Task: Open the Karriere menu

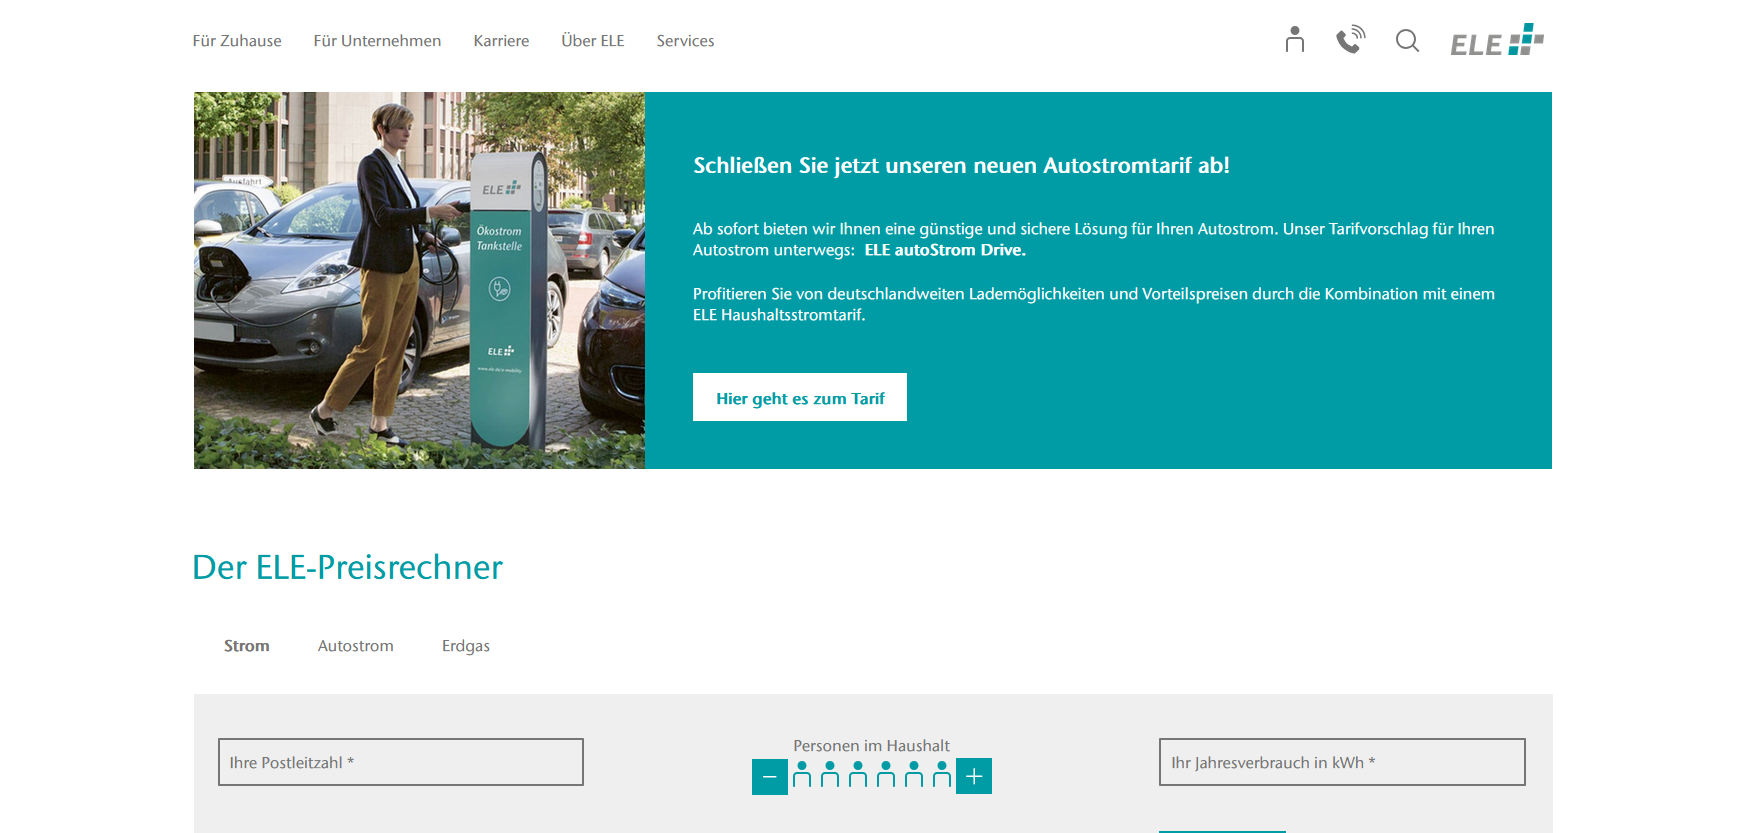Action: [x=501, y=41]
